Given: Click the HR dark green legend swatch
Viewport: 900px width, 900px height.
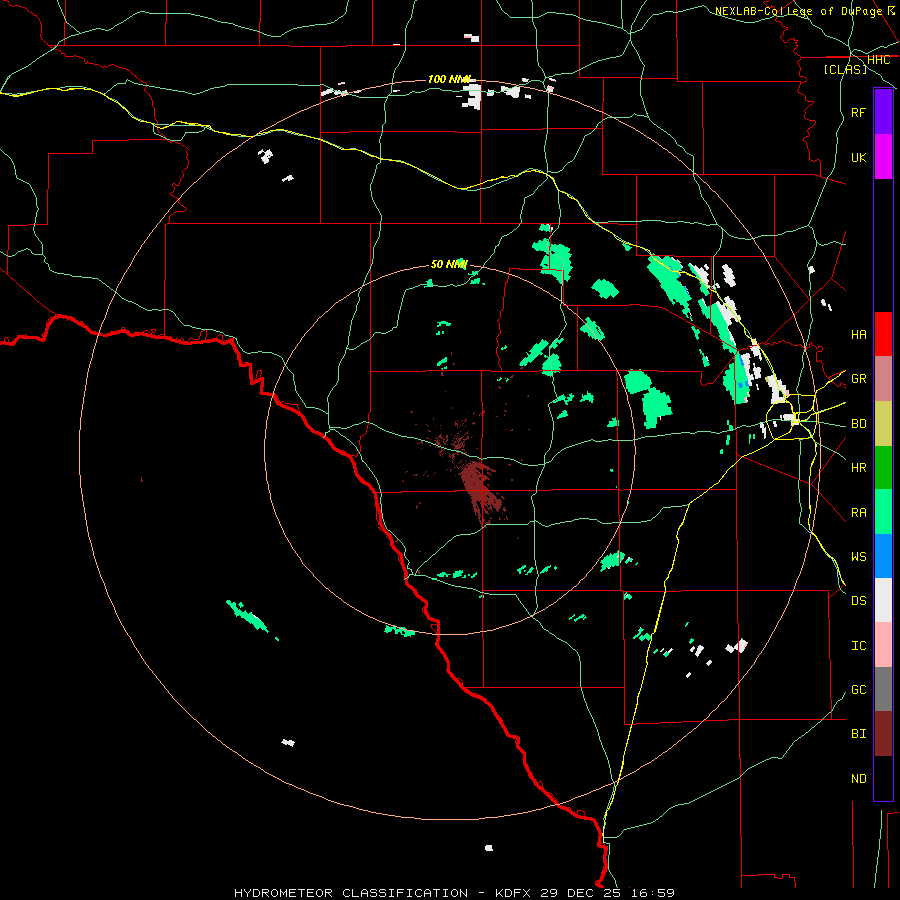Looking at the screenshot, I should point(883,468).
